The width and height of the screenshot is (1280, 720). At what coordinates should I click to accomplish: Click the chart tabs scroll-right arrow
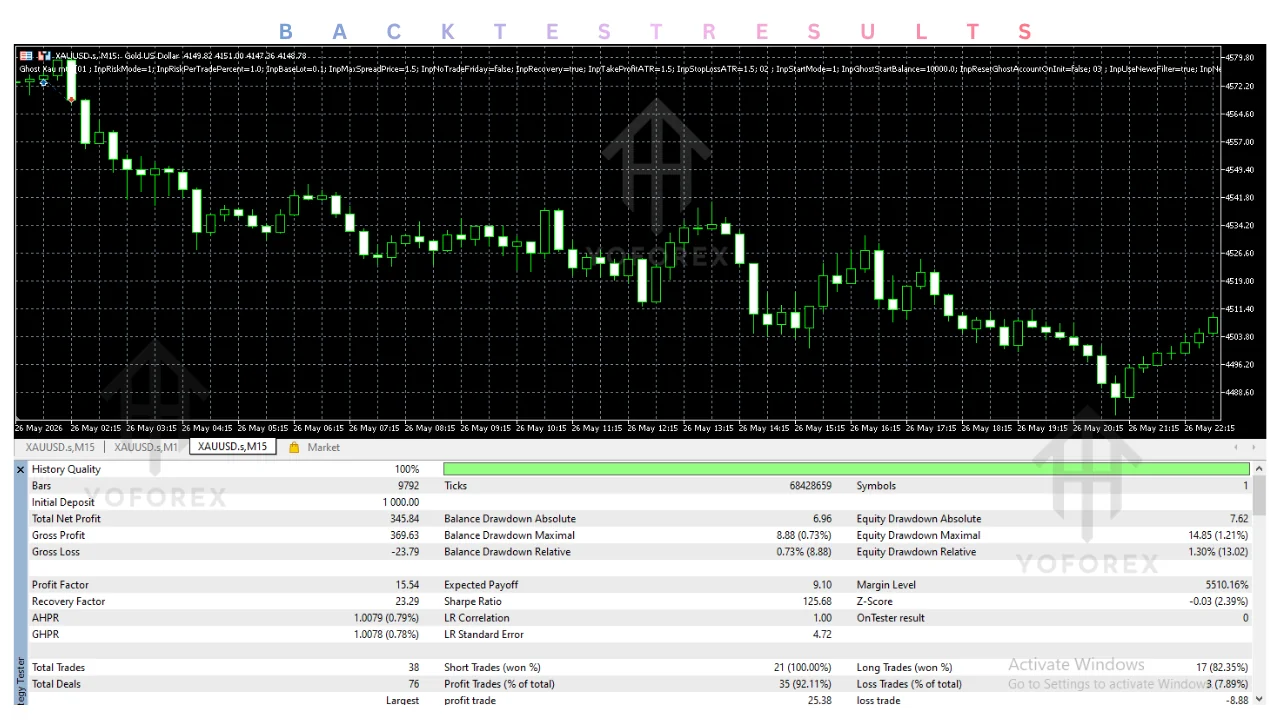tap(1254, 447)
